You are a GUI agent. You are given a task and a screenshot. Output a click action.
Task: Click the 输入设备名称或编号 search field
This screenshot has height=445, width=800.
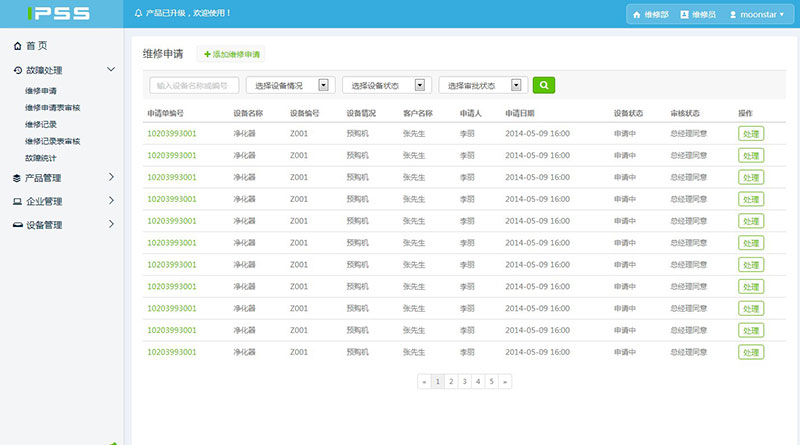(194, 86)
